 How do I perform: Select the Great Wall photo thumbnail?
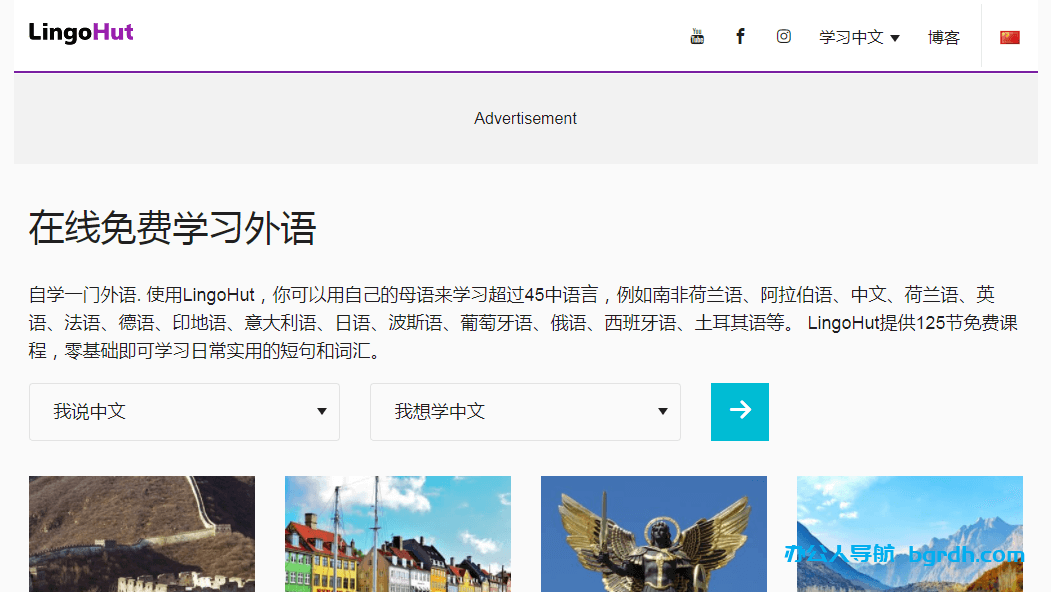(142, 533)
